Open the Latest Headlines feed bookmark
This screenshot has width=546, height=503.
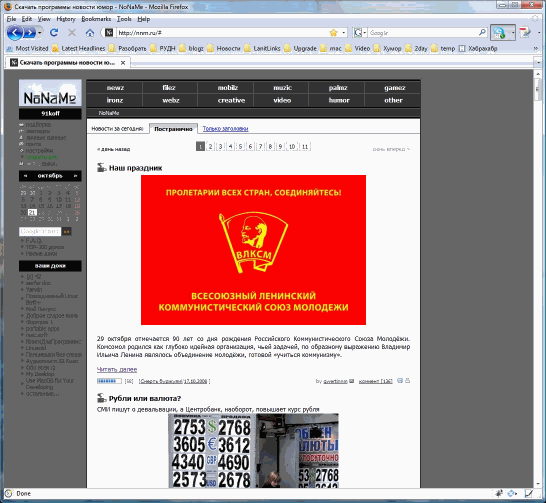pyautogui.click(x=79, y=48)
